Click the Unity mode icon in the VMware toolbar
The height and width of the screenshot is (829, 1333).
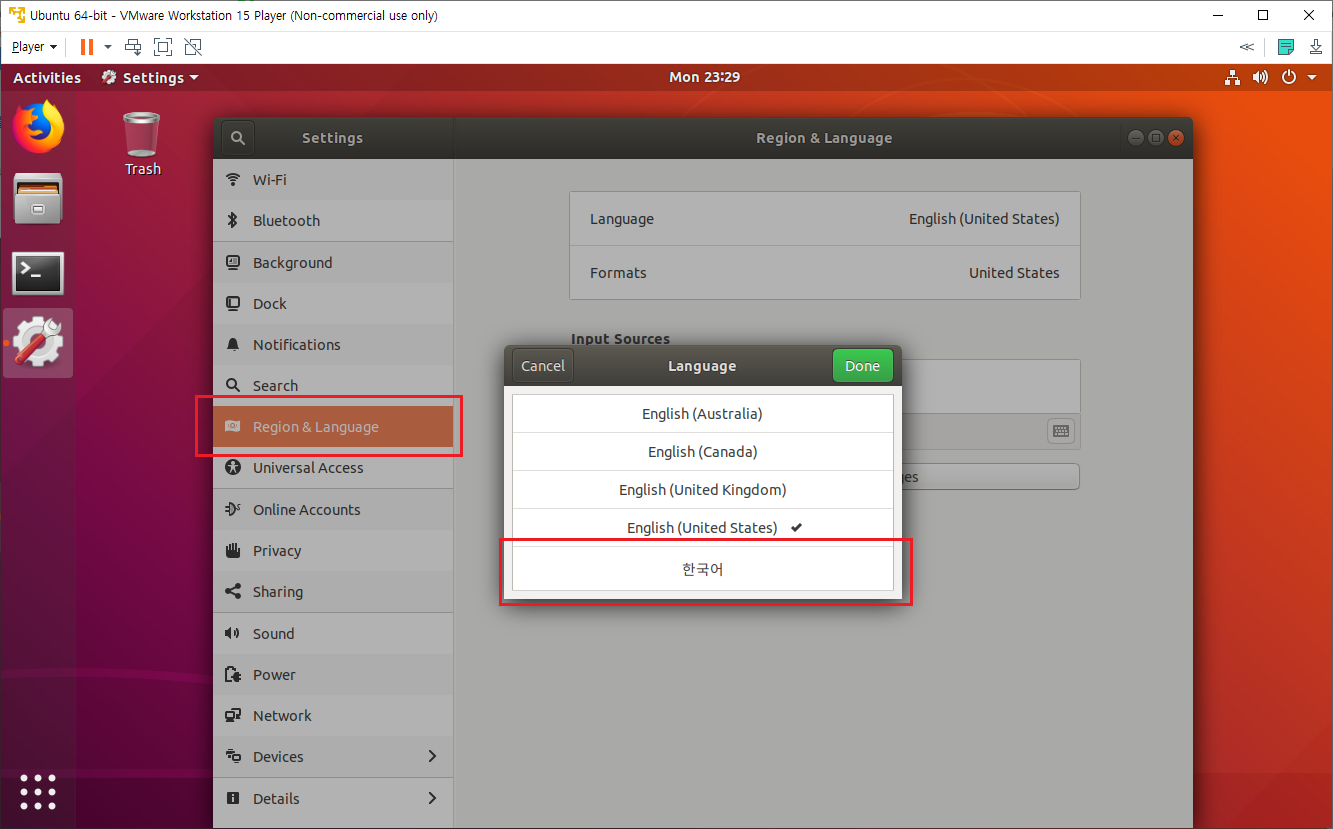tap(193, 47)
